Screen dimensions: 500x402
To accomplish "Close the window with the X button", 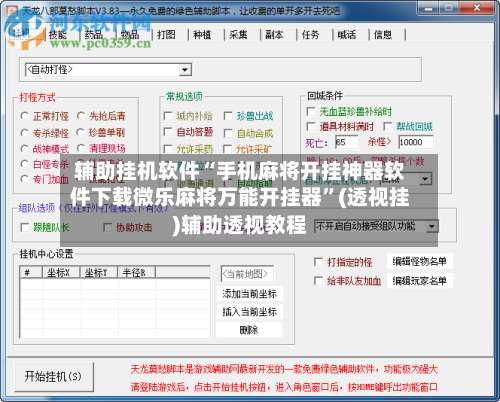I will coord(477,7).
